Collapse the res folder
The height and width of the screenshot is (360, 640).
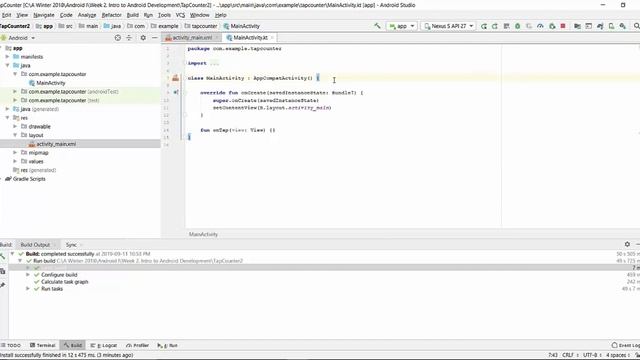[7, 118]
